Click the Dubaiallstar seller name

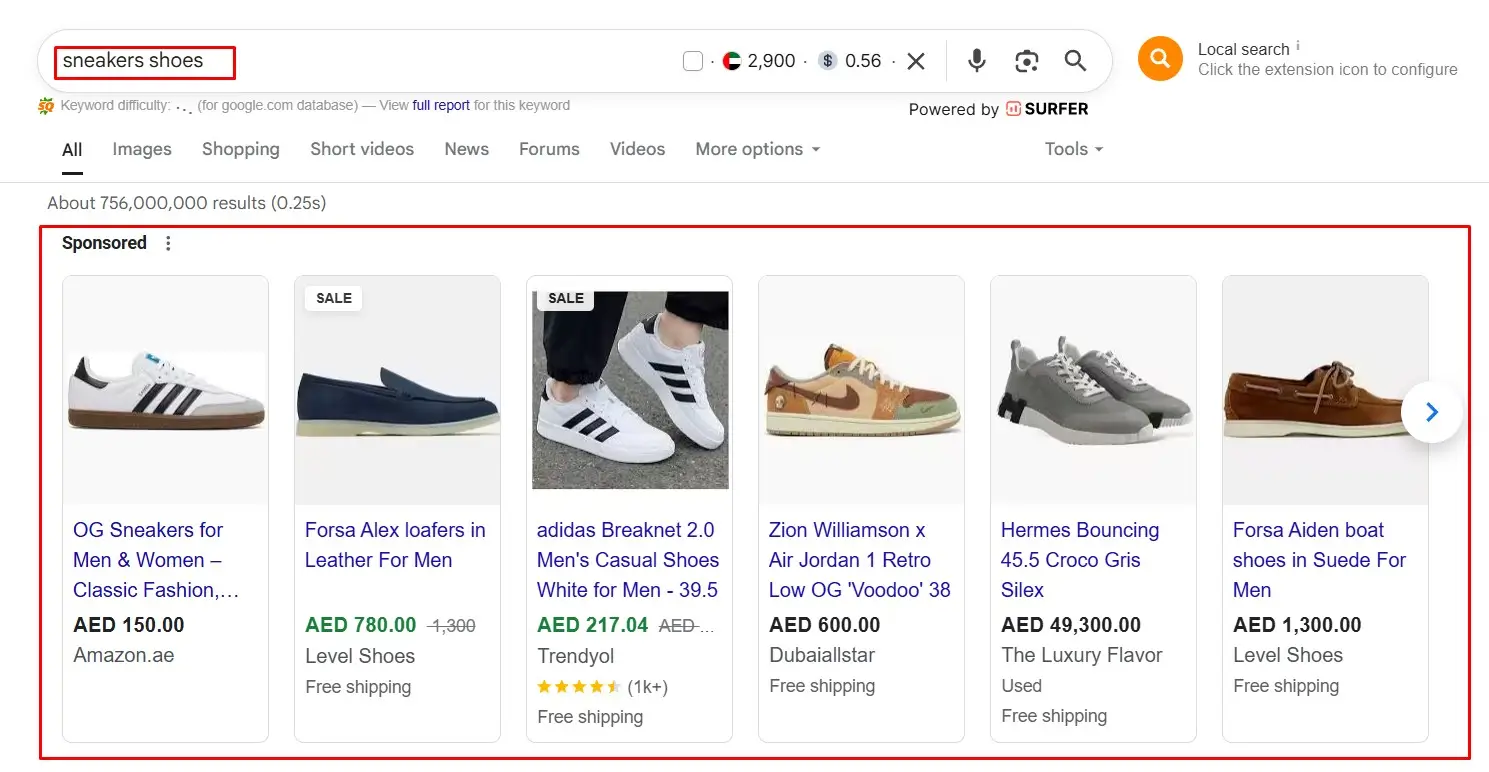pos(822,656)
